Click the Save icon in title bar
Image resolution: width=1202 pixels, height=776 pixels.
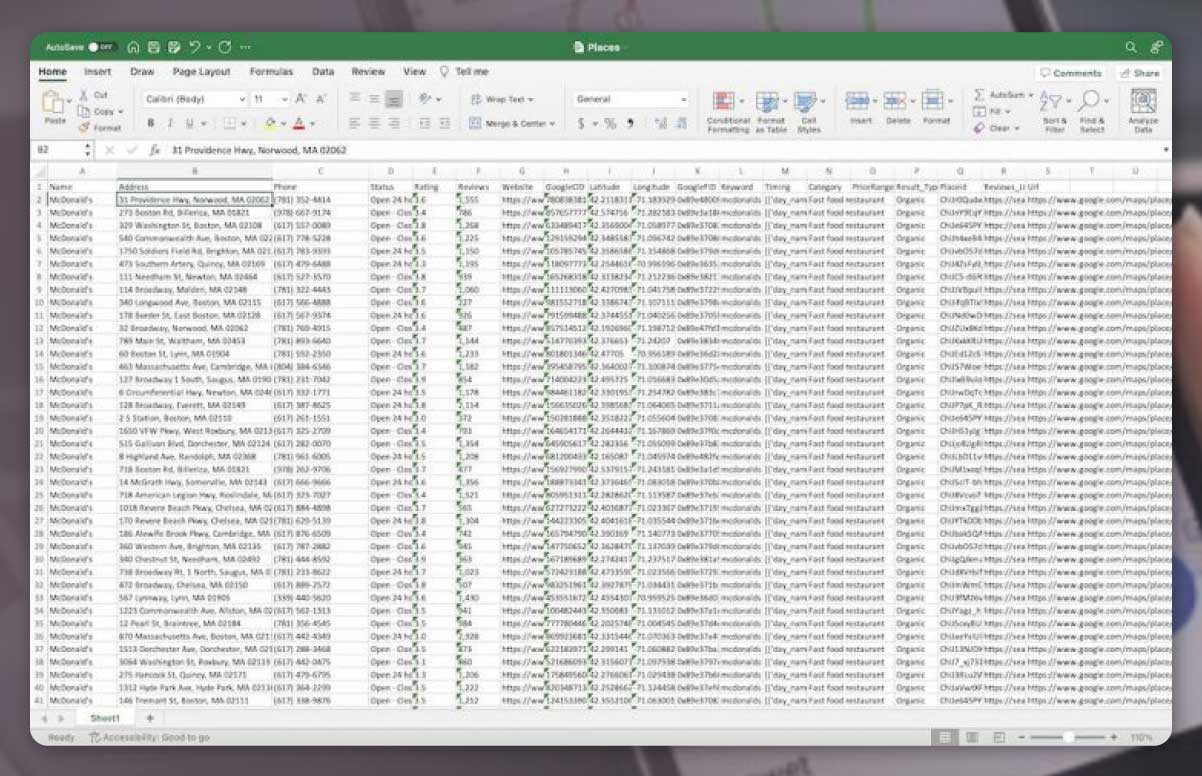click(x=154, y=47)
